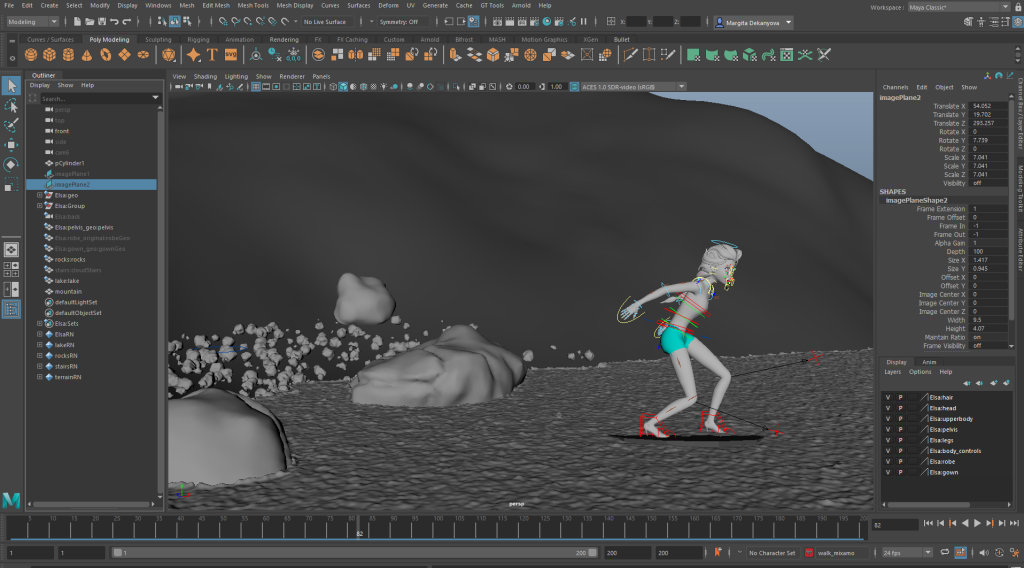This screenshot has height=568, width=1024.
Task: Expand the Elsa:geo node
Action: coord(40,195)
